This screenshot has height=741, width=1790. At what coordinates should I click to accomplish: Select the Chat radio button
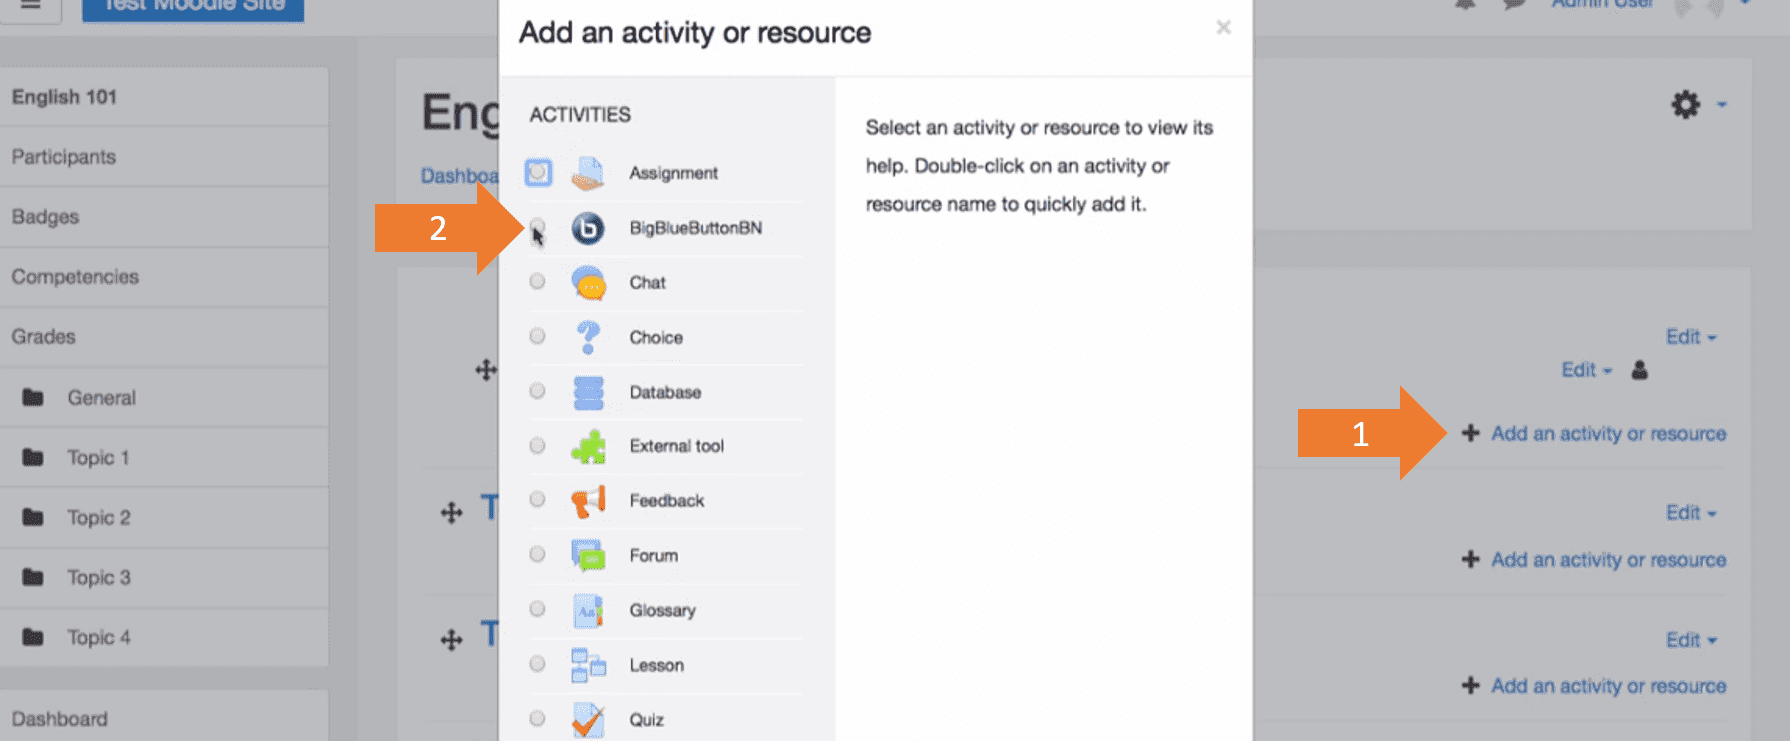[x=537, y=281]
